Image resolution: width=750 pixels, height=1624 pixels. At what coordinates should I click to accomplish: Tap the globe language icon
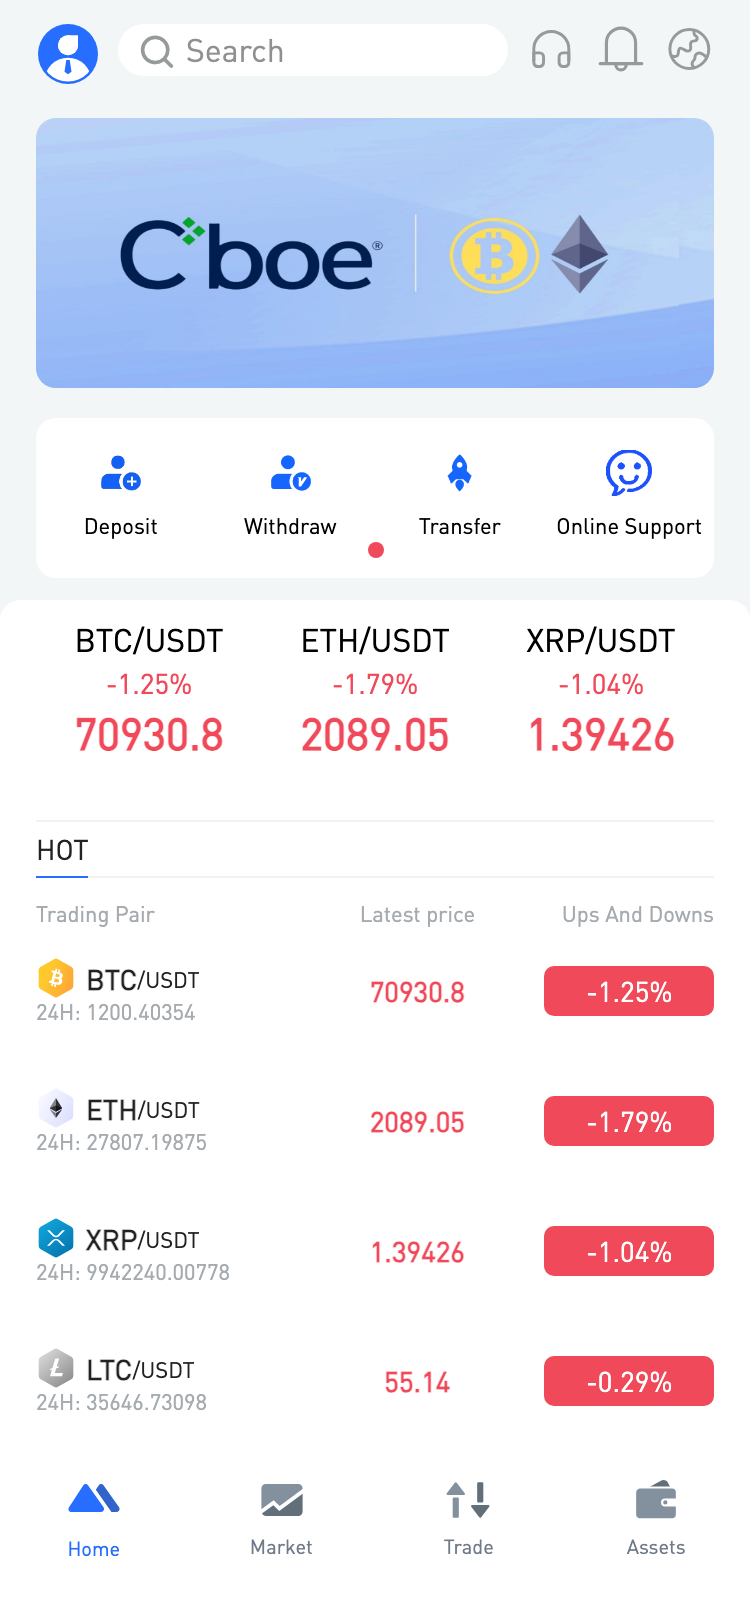click(x=689, y=49)
